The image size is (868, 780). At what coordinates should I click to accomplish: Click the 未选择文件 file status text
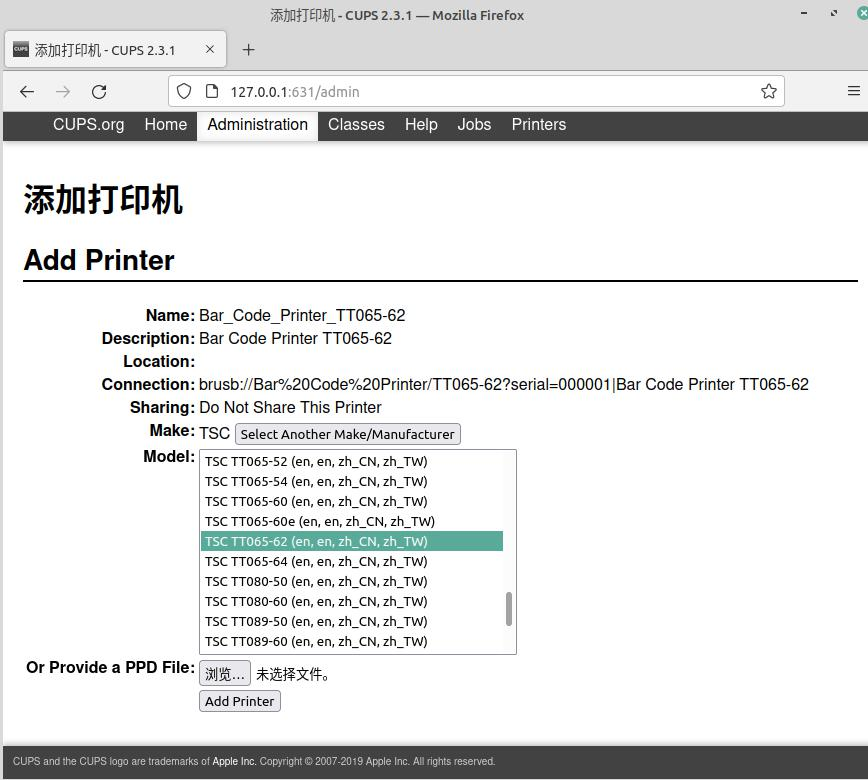[x=293, y=674]
